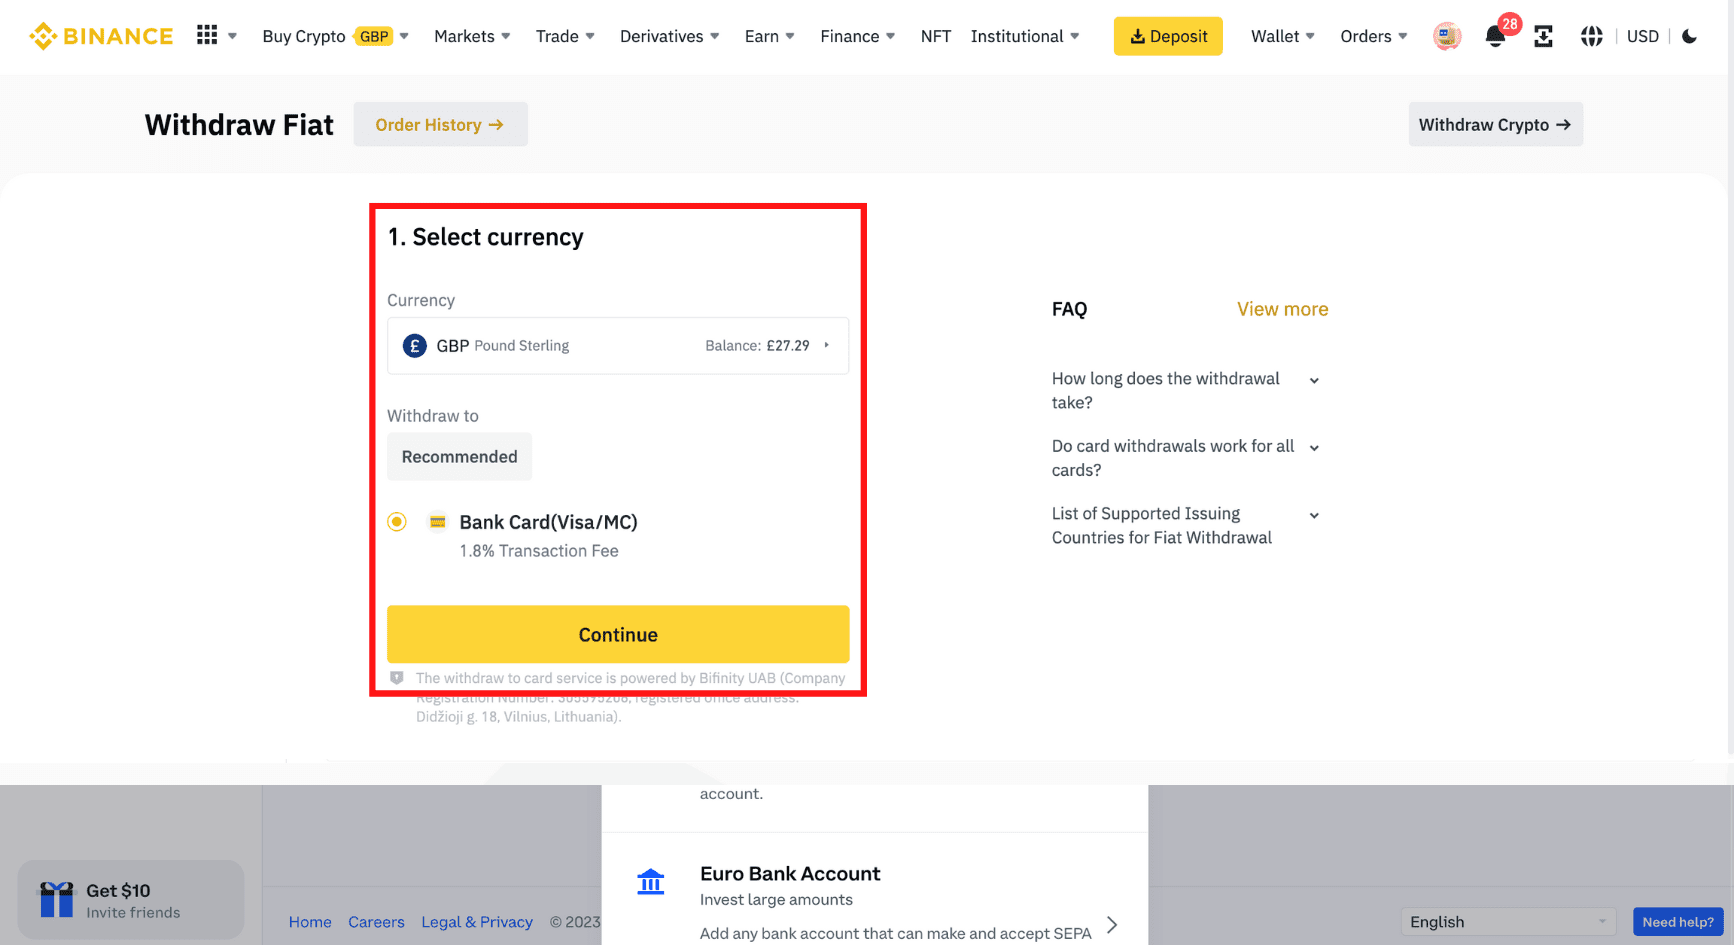Open the Wallet menu

pos(1283,36)
